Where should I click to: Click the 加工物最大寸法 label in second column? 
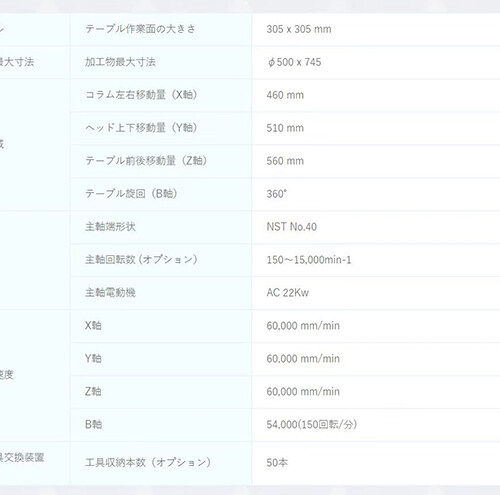tap(120, 62)
